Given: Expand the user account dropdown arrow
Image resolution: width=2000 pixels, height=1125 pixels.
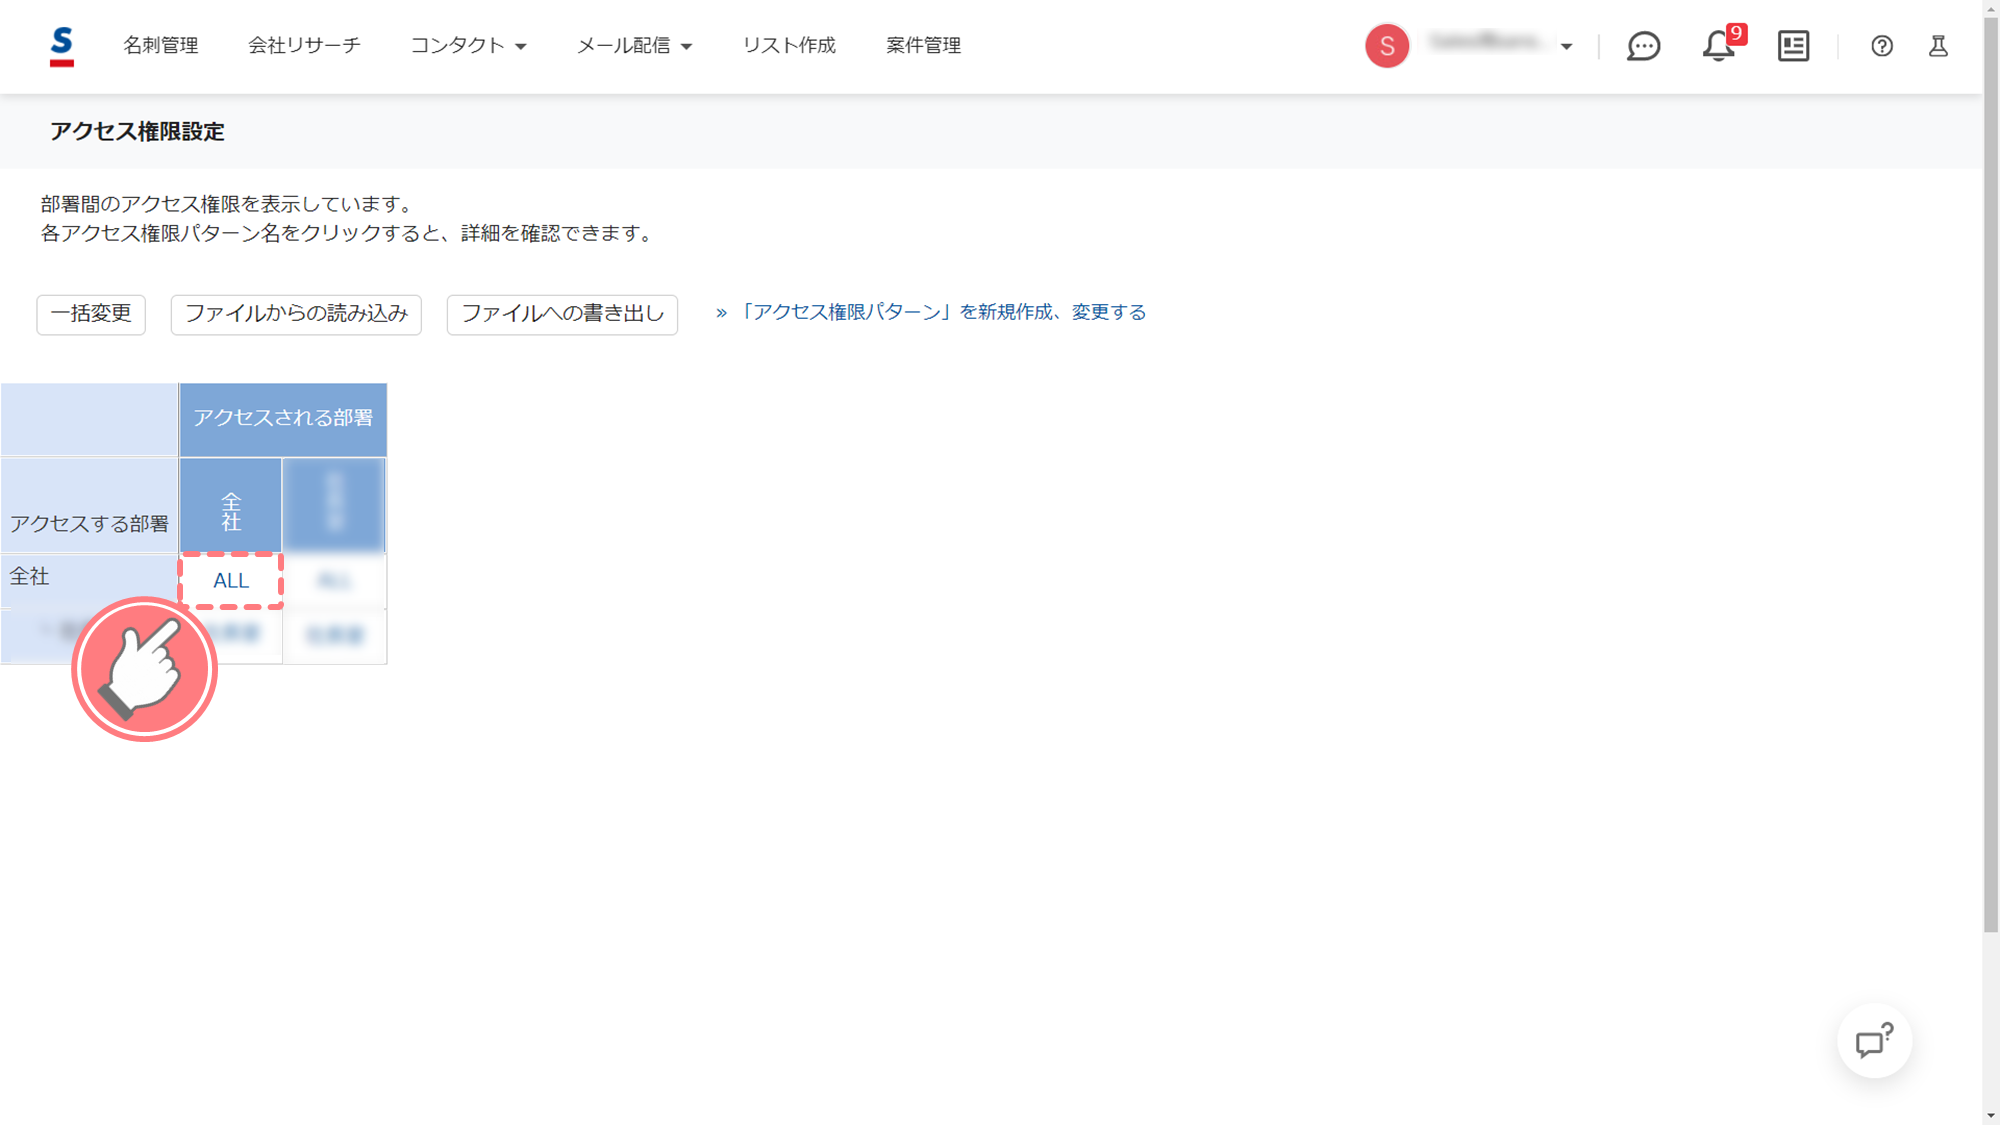Looking at the screenshot, I should click(1566, 47).
